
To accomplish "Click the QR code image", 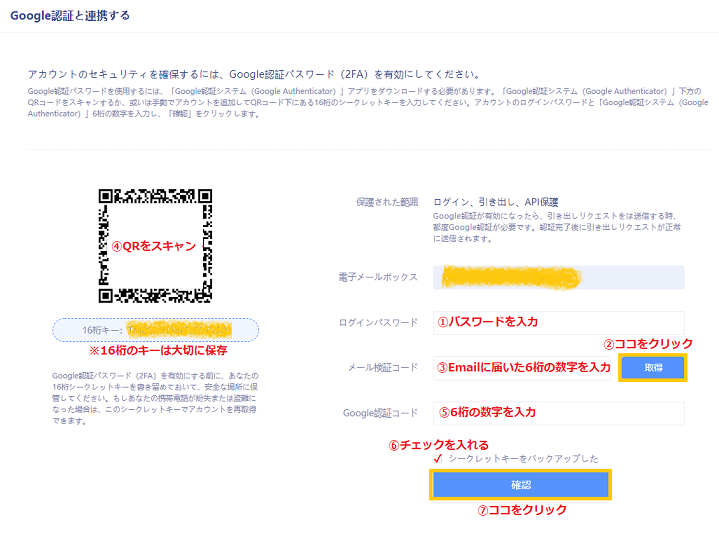I will [155, 246].
